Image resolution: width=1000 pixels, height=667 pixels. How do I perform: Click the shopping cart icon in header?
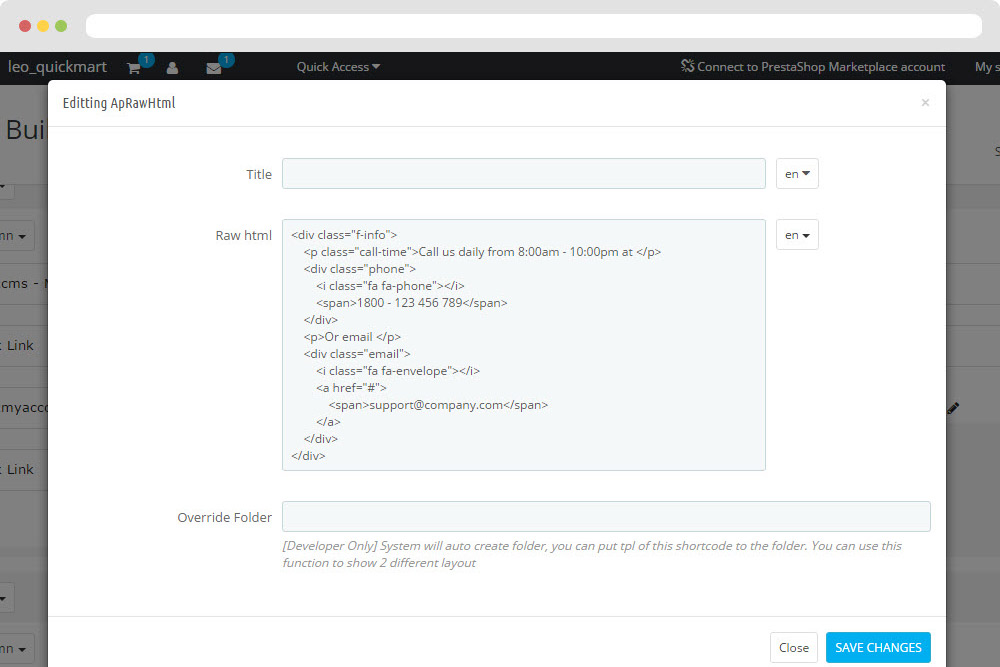coord(133,68)
